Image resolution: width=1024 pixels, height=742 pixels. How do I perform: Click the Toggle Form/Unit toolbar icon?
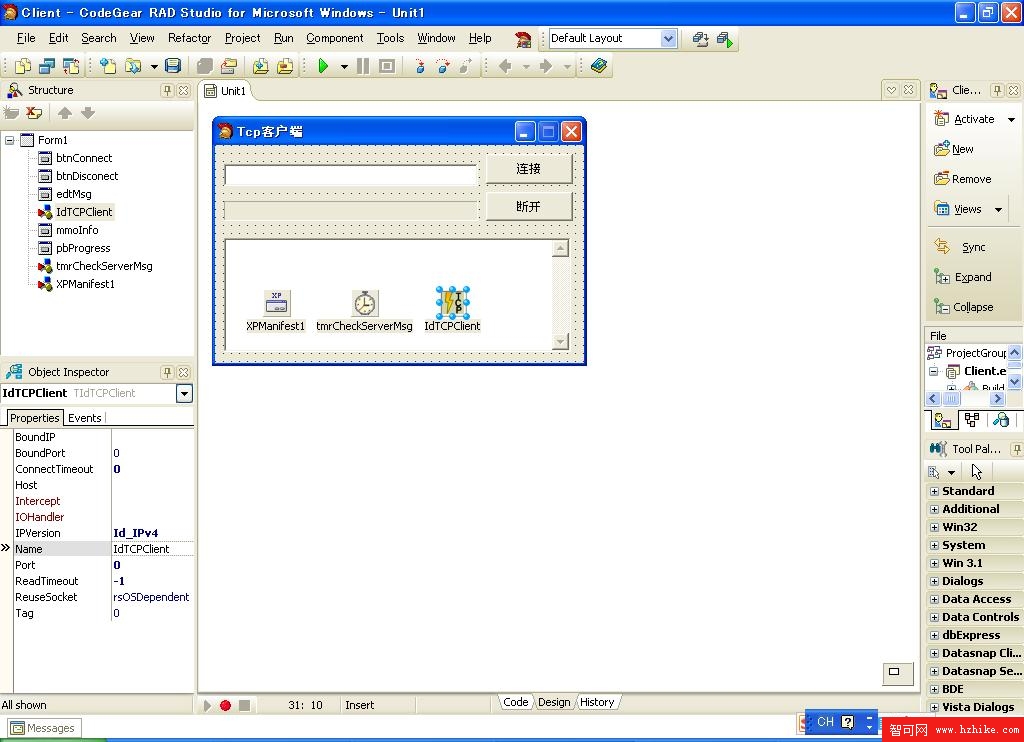71,66
